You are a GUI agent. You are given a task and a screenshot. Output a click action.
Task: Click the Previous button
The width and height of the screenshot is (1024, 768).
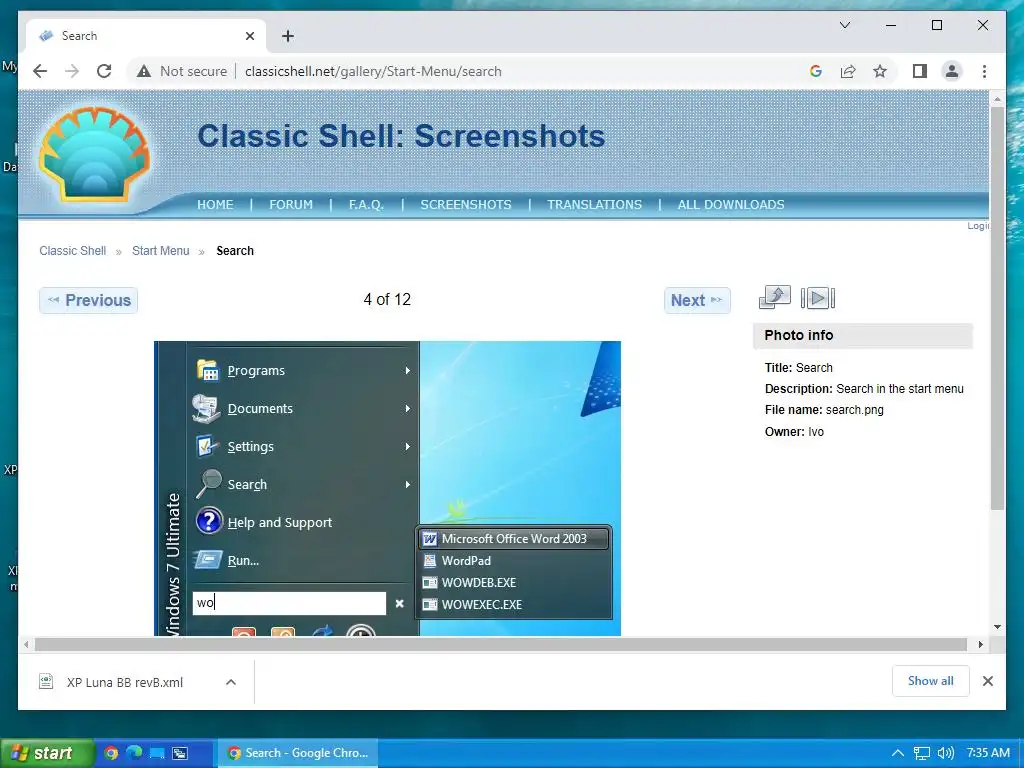click(89, 300)
